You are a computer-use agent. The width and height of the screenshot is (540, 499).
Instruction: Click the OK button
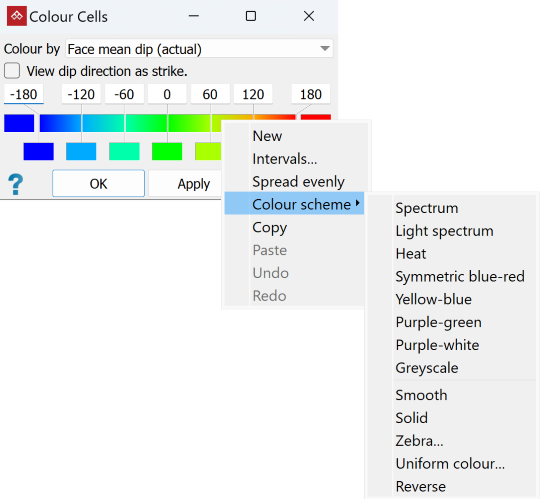pyautogui.click(x=98, y=184)
